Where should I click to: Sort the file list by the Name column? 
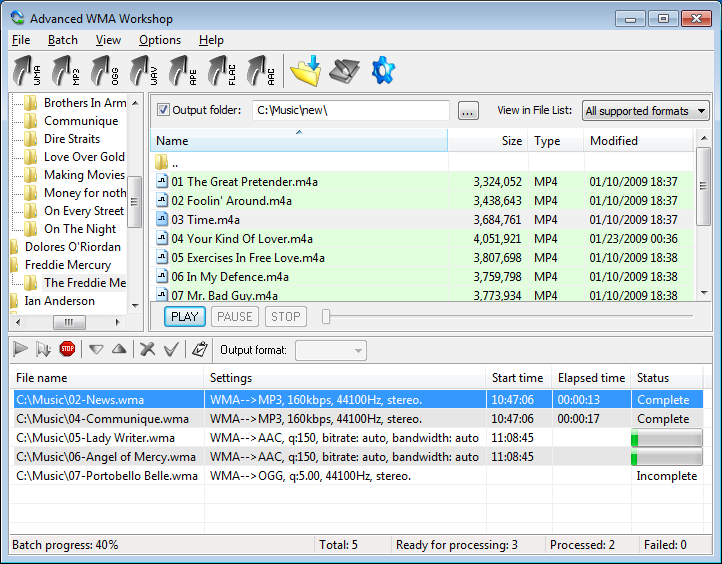pyautogui.click(x=298, y=140)
